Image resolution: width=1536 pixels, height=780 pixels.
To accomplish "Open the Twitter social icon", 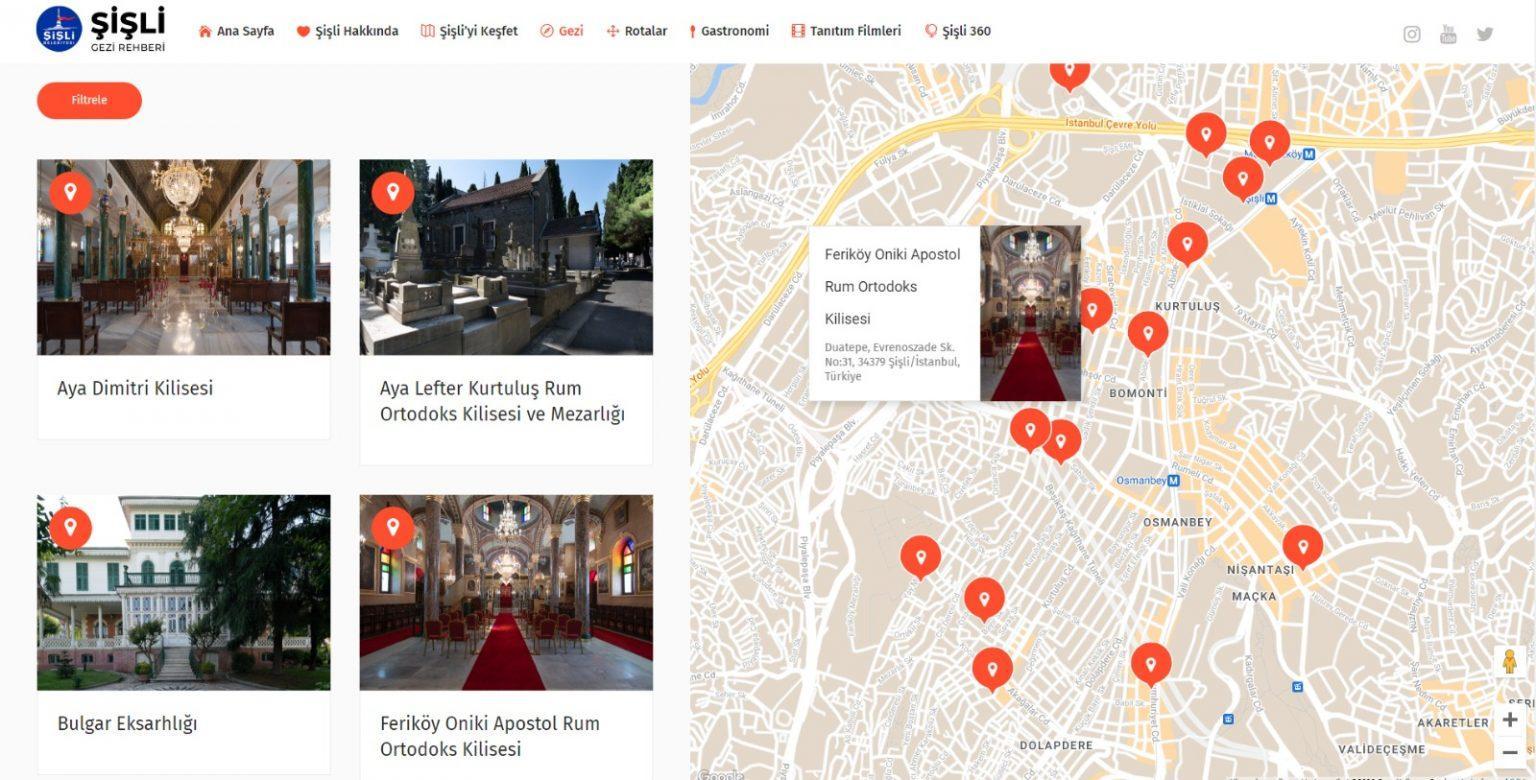I will pyautogui.click(x=1485, y=34).
